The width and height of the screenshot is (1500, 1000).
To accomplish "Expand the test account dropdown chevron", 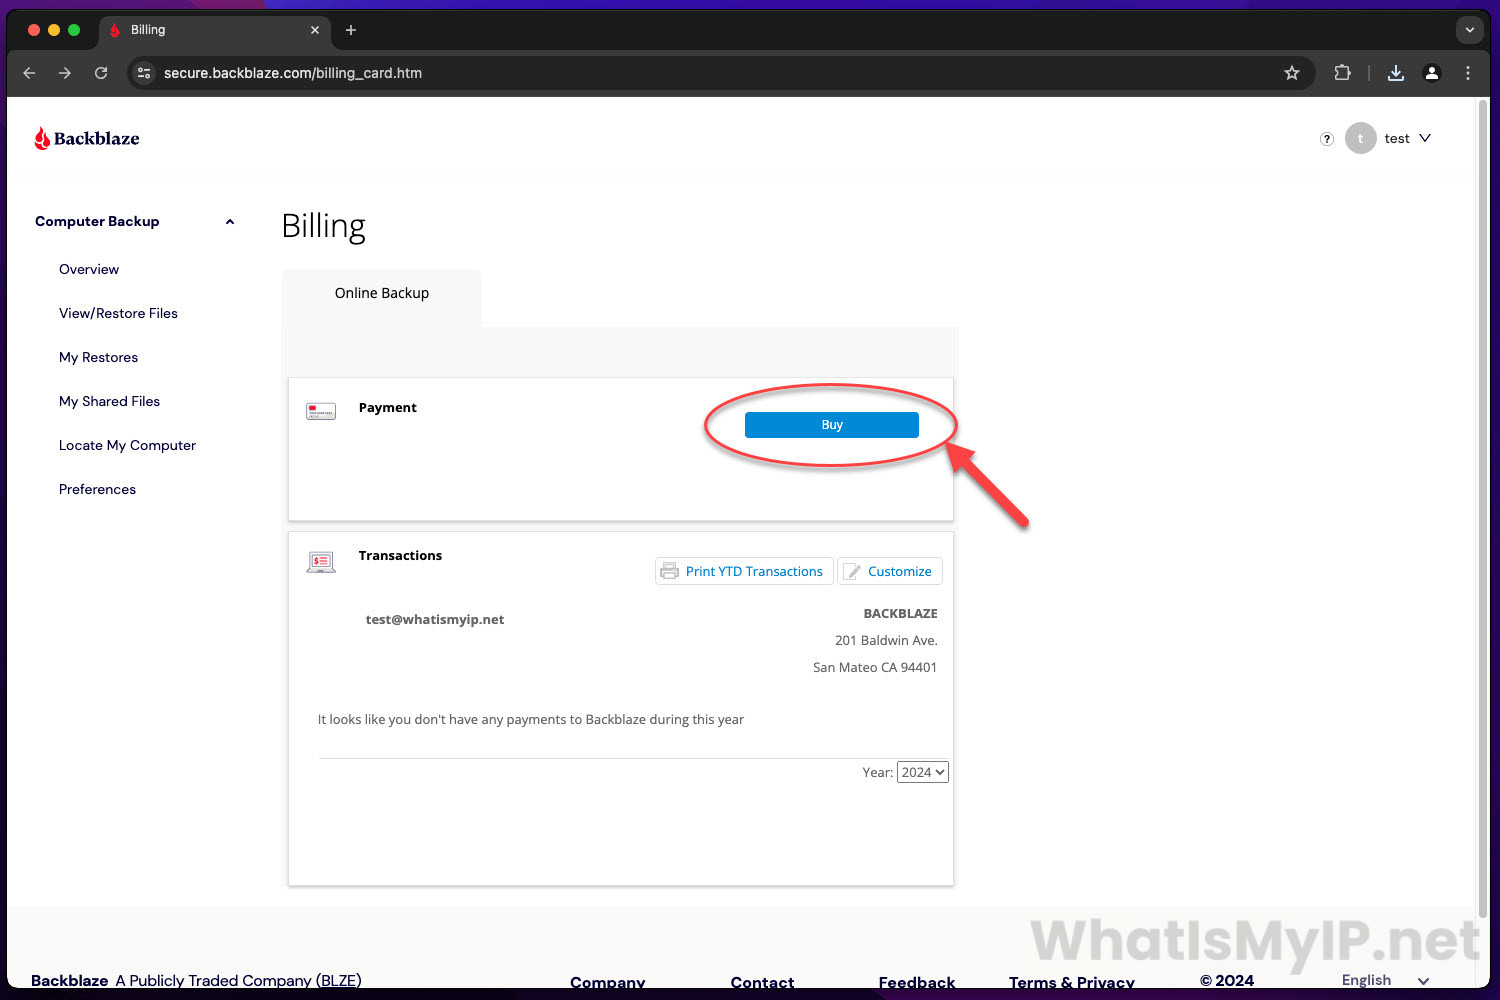I will pyautogui.click(x=1425, y=138).
